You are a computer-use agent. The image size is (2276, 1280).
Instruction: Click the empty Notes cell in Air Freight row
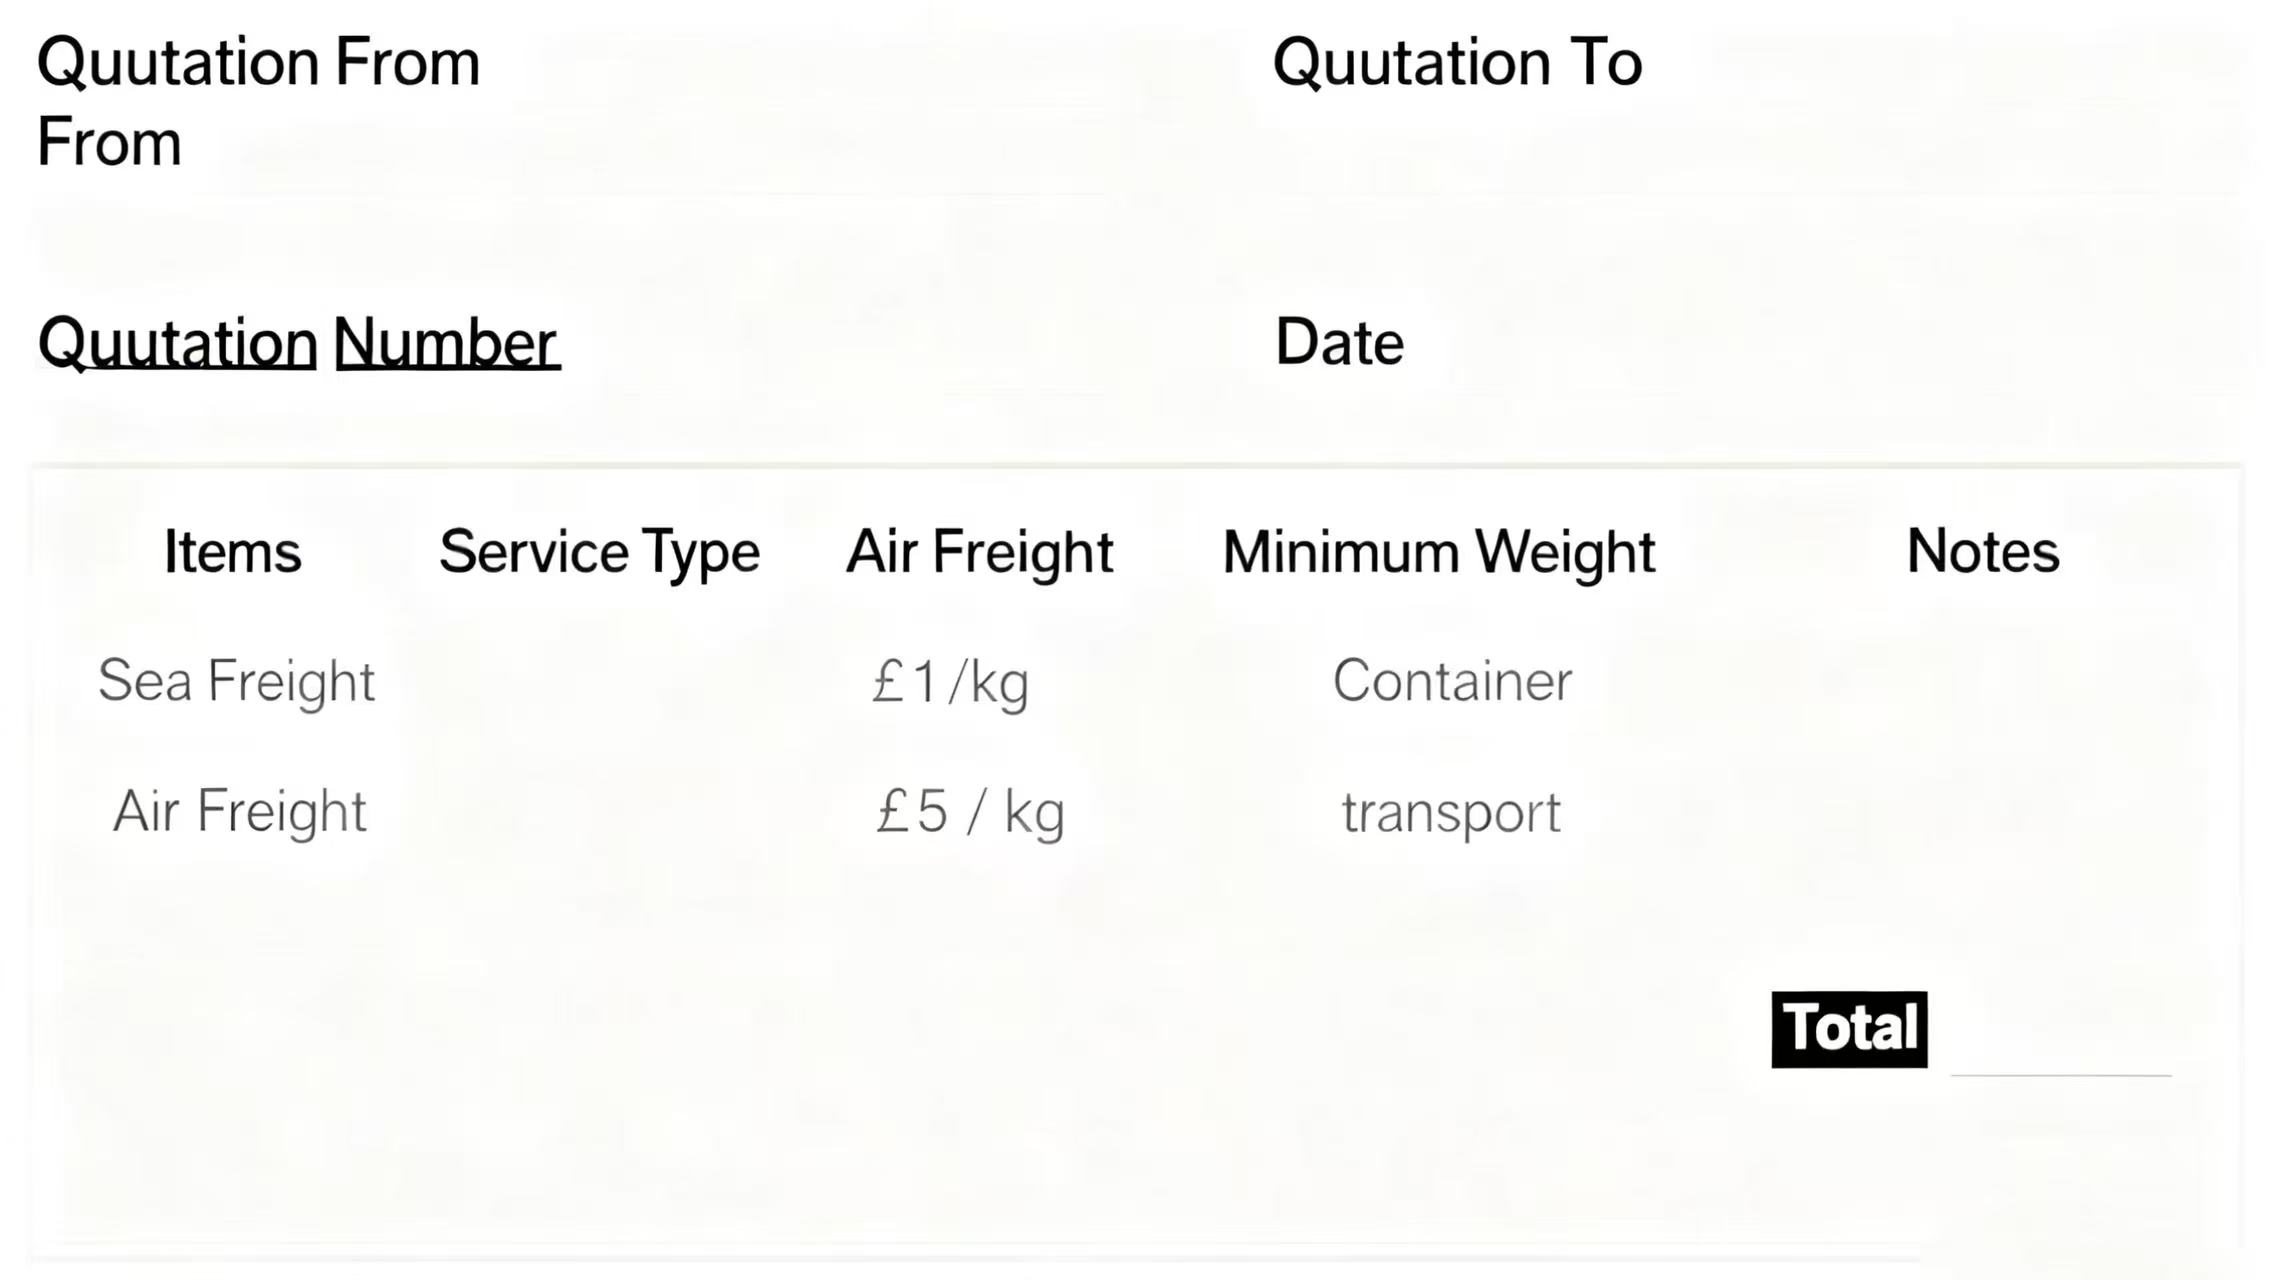[1982, 811]
